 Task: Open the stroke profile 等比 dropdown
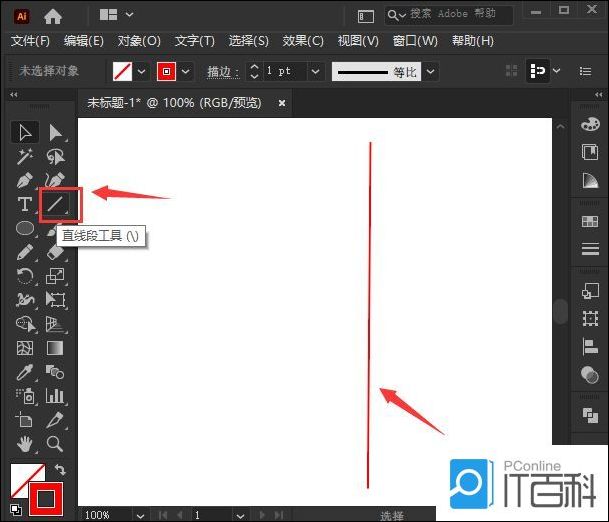tap(430, 71)
